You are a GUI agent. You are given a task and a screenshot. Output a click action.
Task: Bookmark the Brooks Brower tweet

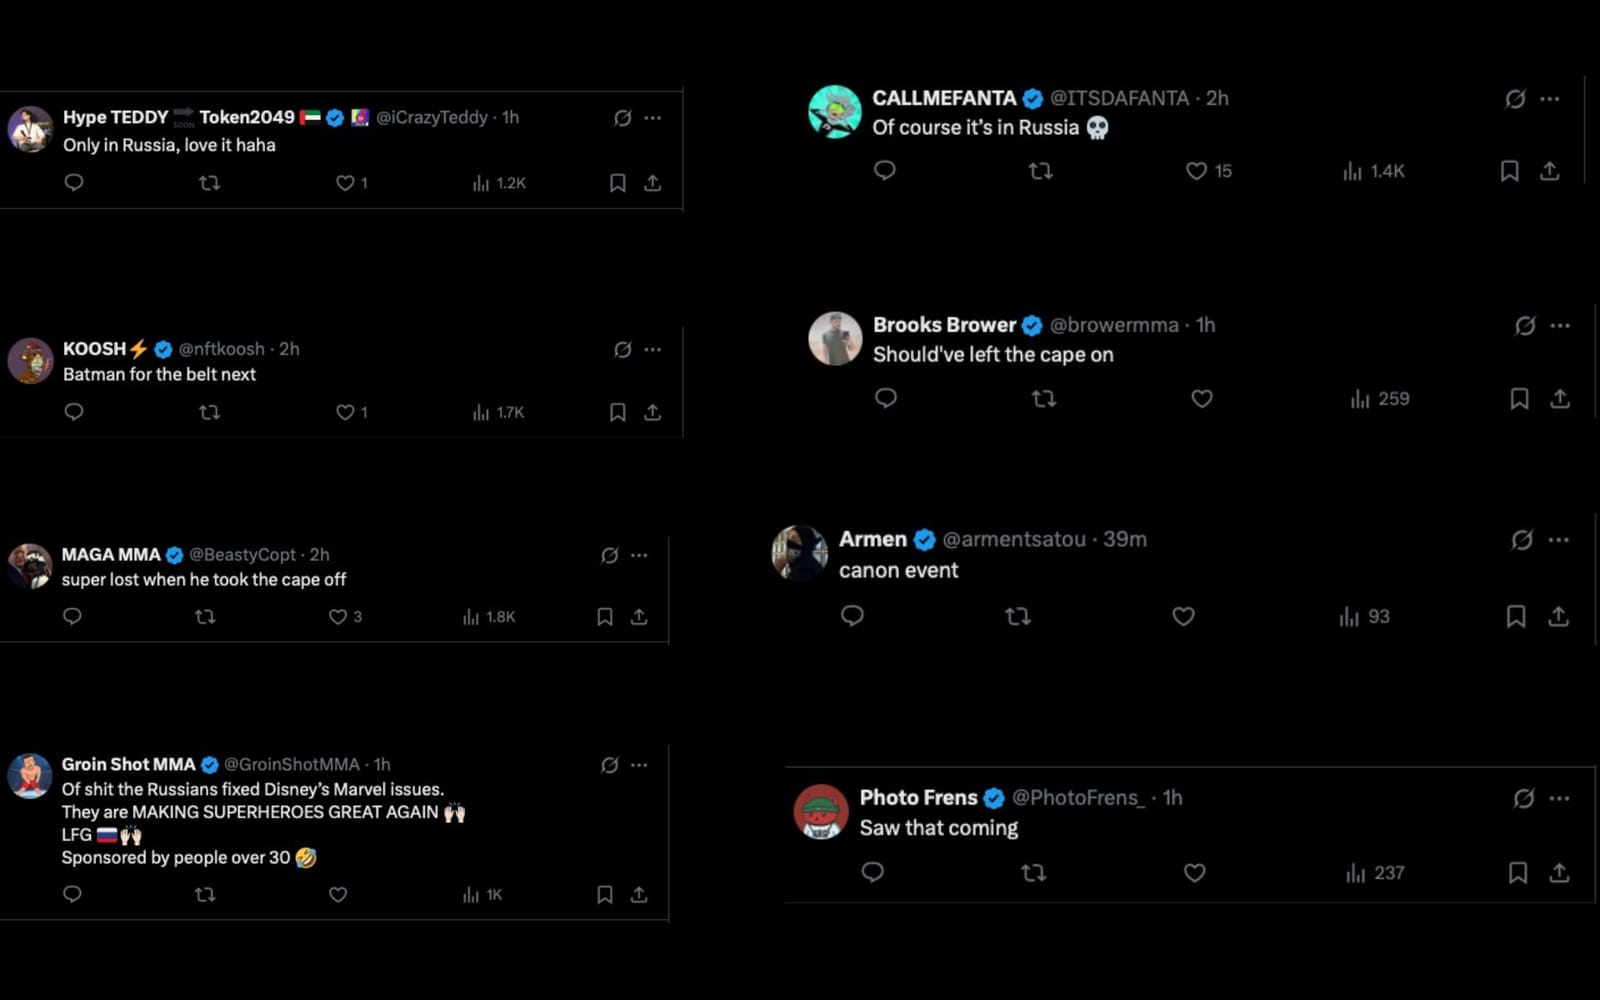(1519, 399)
